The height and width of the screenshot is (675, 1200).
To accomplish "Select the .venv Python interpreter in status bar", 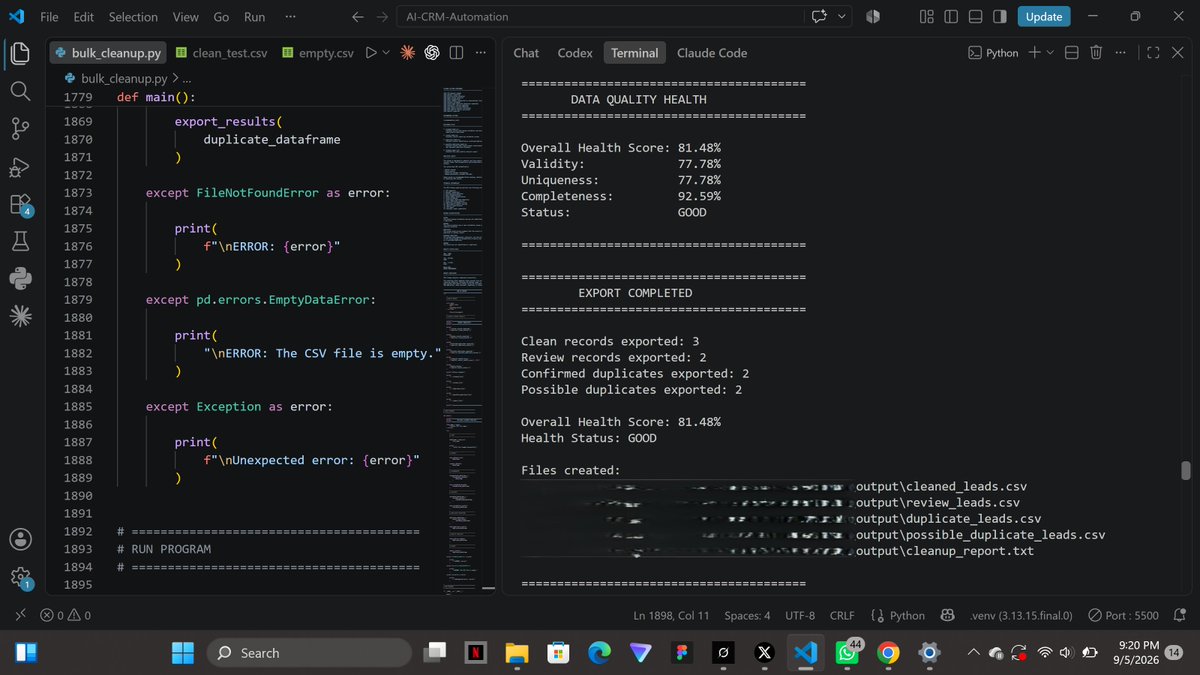I will 1021,615.
